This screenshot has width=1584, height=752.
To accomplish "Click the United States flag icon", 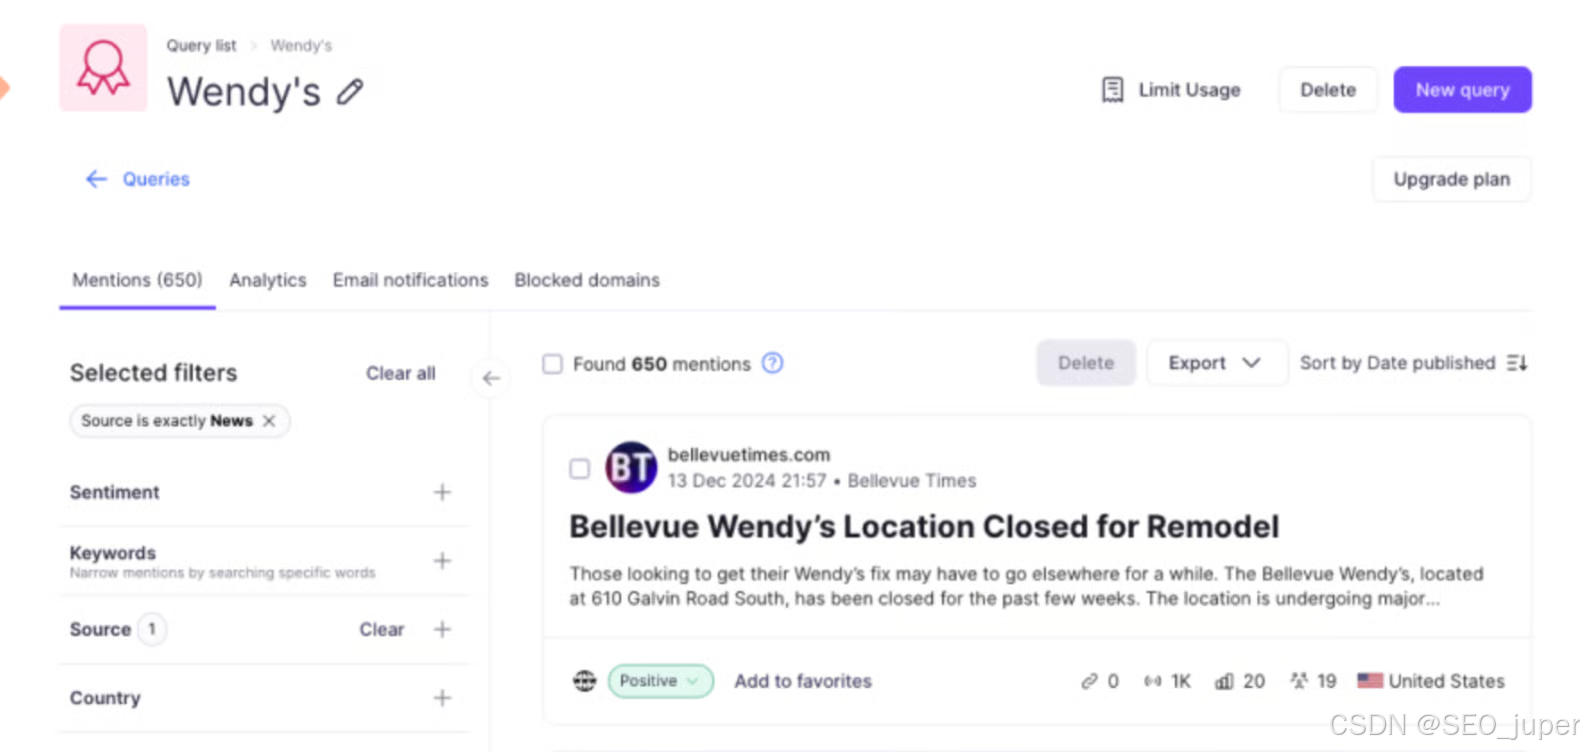I will click(1370, 681).
